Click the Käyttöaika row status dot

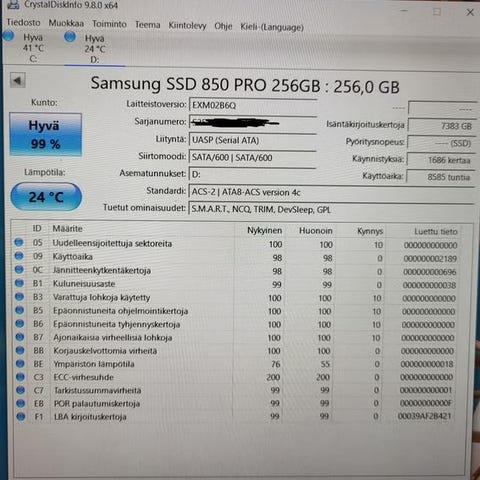pos(19,256)
